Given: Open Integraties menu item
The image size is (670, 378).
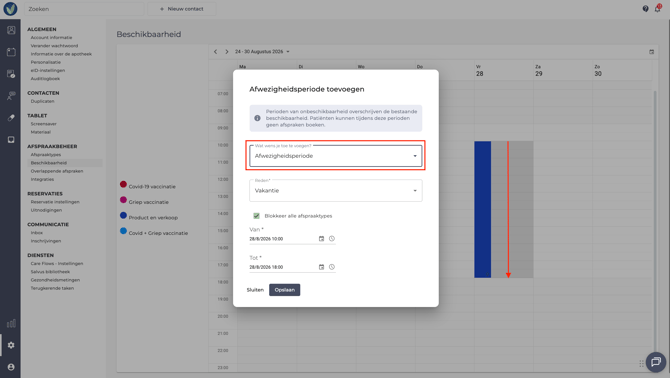Looking at the screenshot, I should (x=42, y=179).
